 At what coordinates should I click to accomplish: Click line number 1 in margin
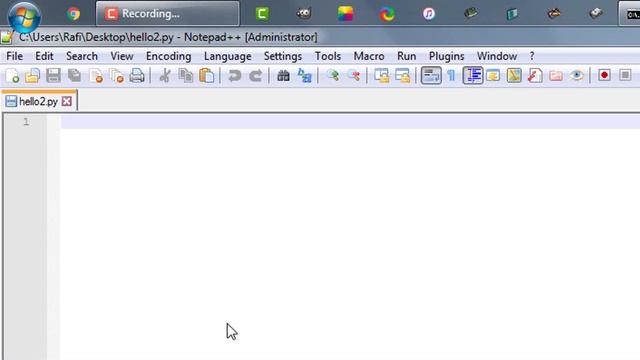26,122
